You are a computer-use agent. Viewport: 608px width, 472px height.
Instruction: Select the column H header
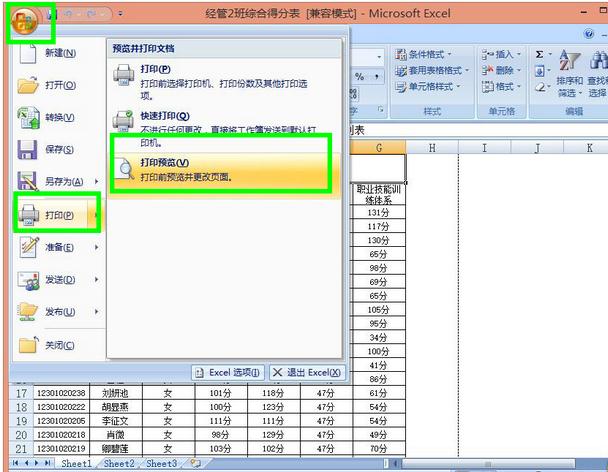(431, 148)
